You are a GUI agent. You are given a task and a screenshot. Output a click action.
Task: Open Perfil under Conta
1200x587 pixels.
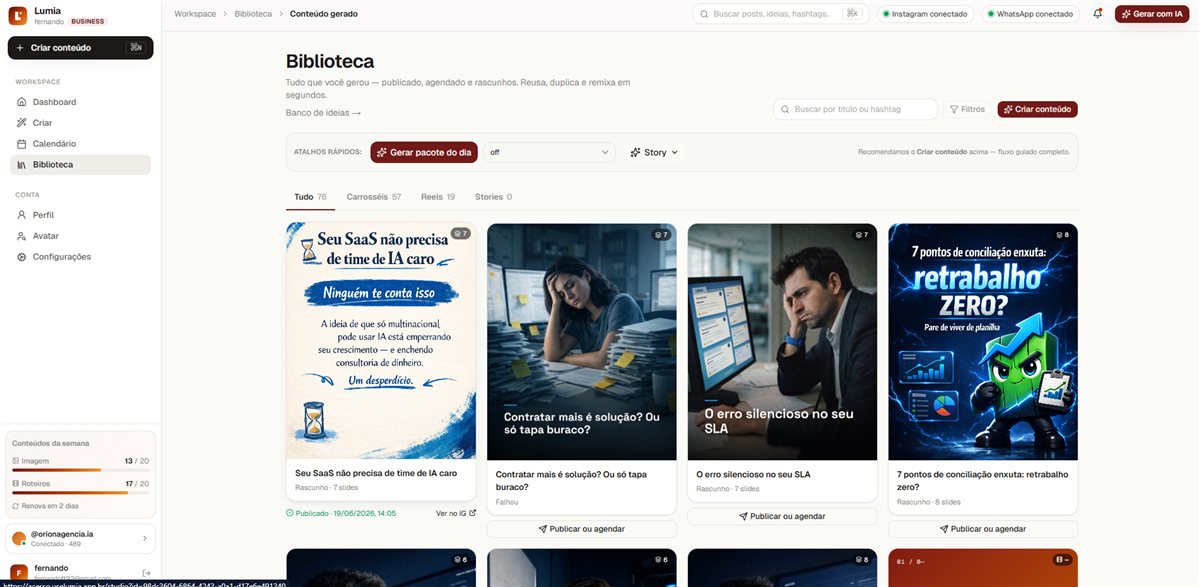tap(80, 215)
